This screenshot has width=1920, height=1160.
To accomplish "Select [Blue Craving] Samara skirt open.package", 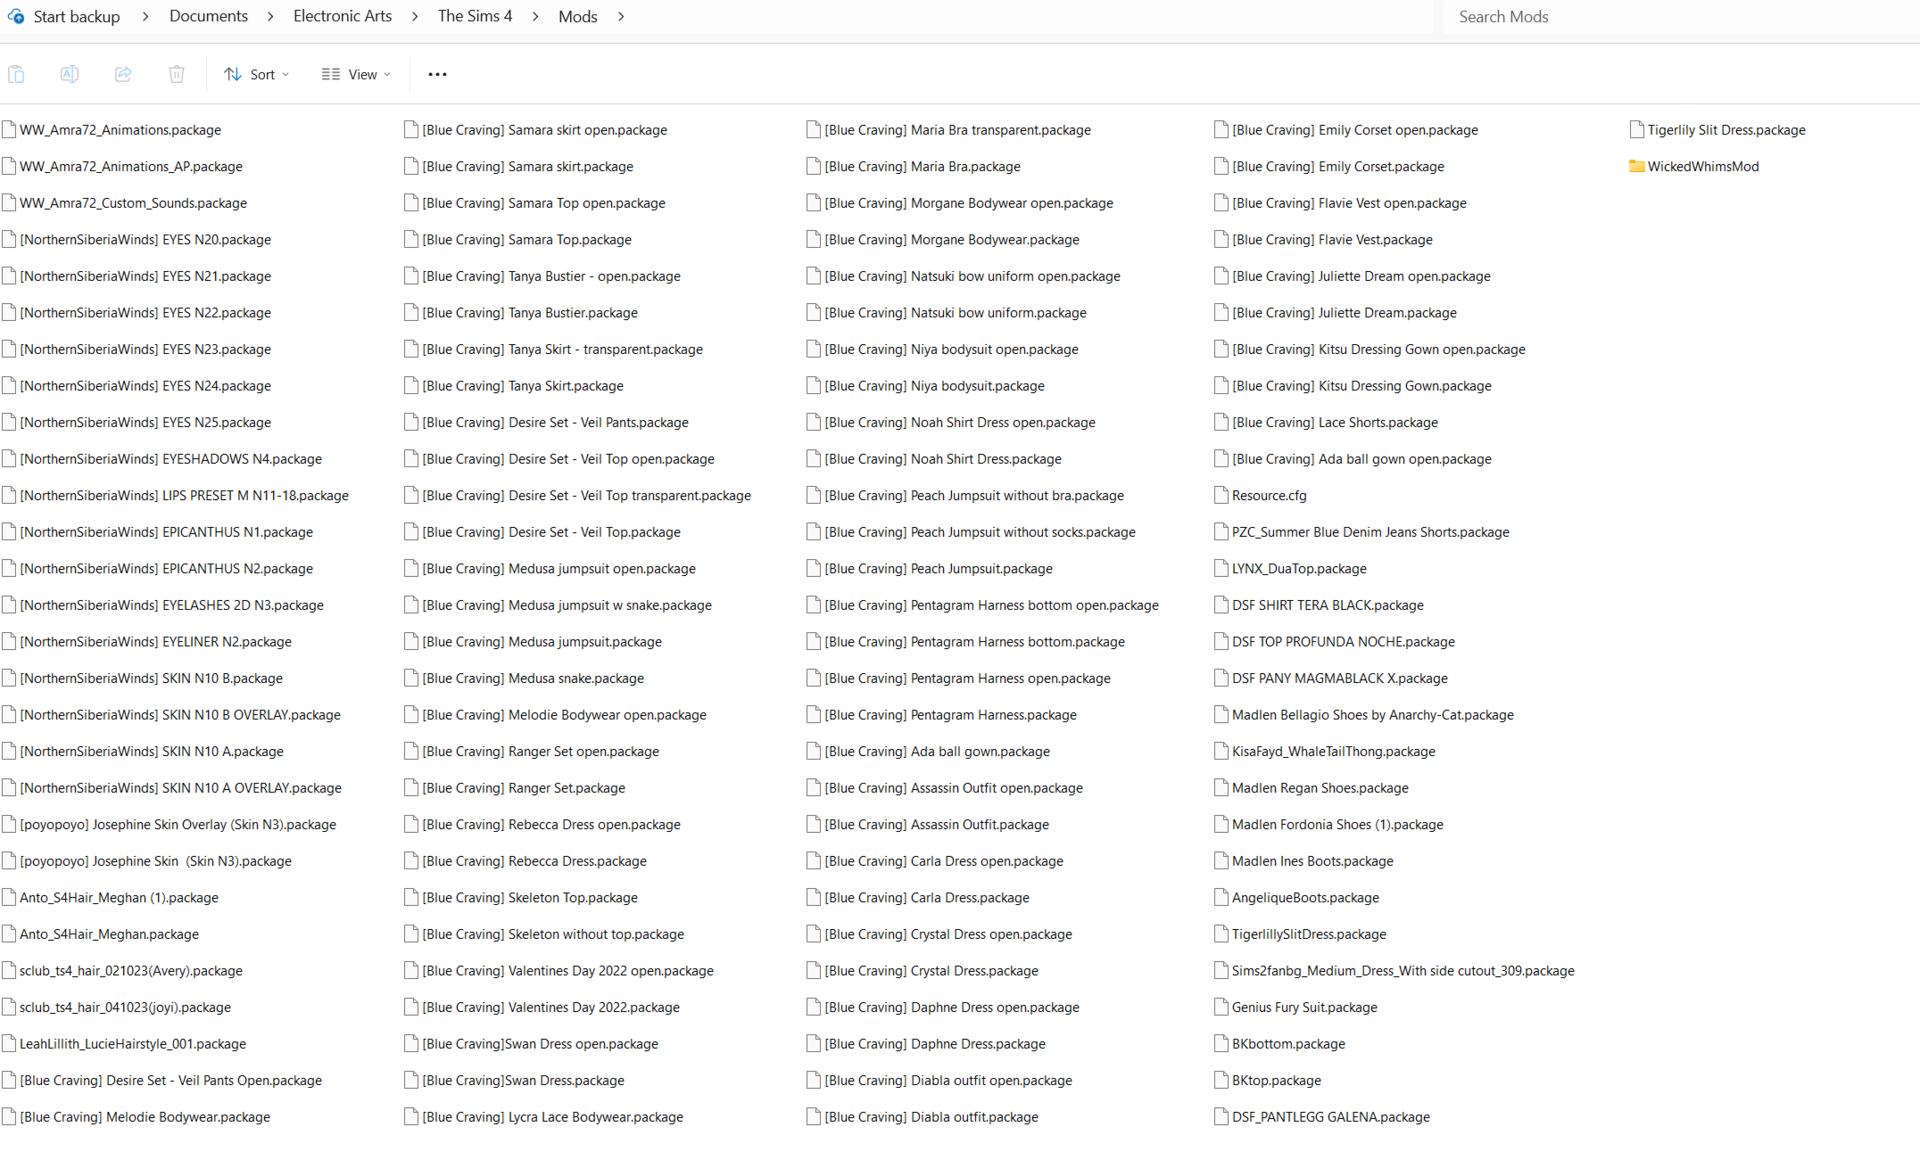I will pos(535,129).
